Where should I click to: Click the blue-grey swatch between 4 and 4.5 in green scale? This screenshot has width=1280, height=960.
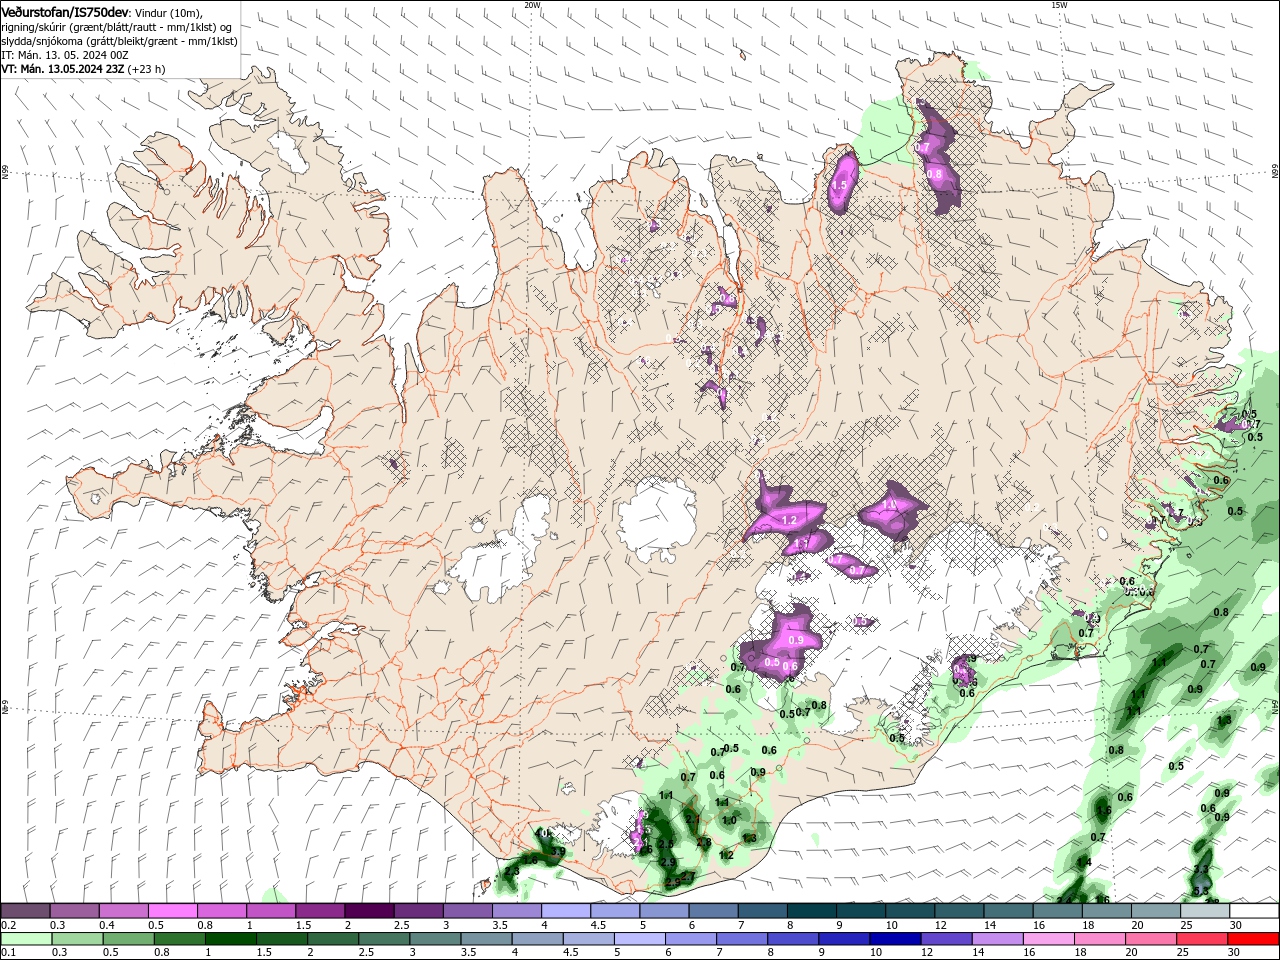[537, 939]
